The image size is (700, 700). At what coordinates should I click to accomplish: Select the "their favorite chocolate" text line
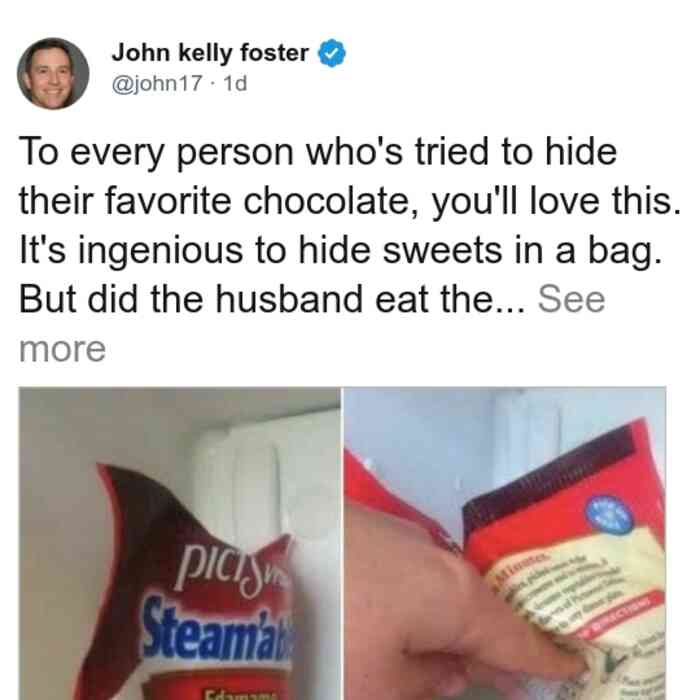pyautogui.click(x=350, y=202)
